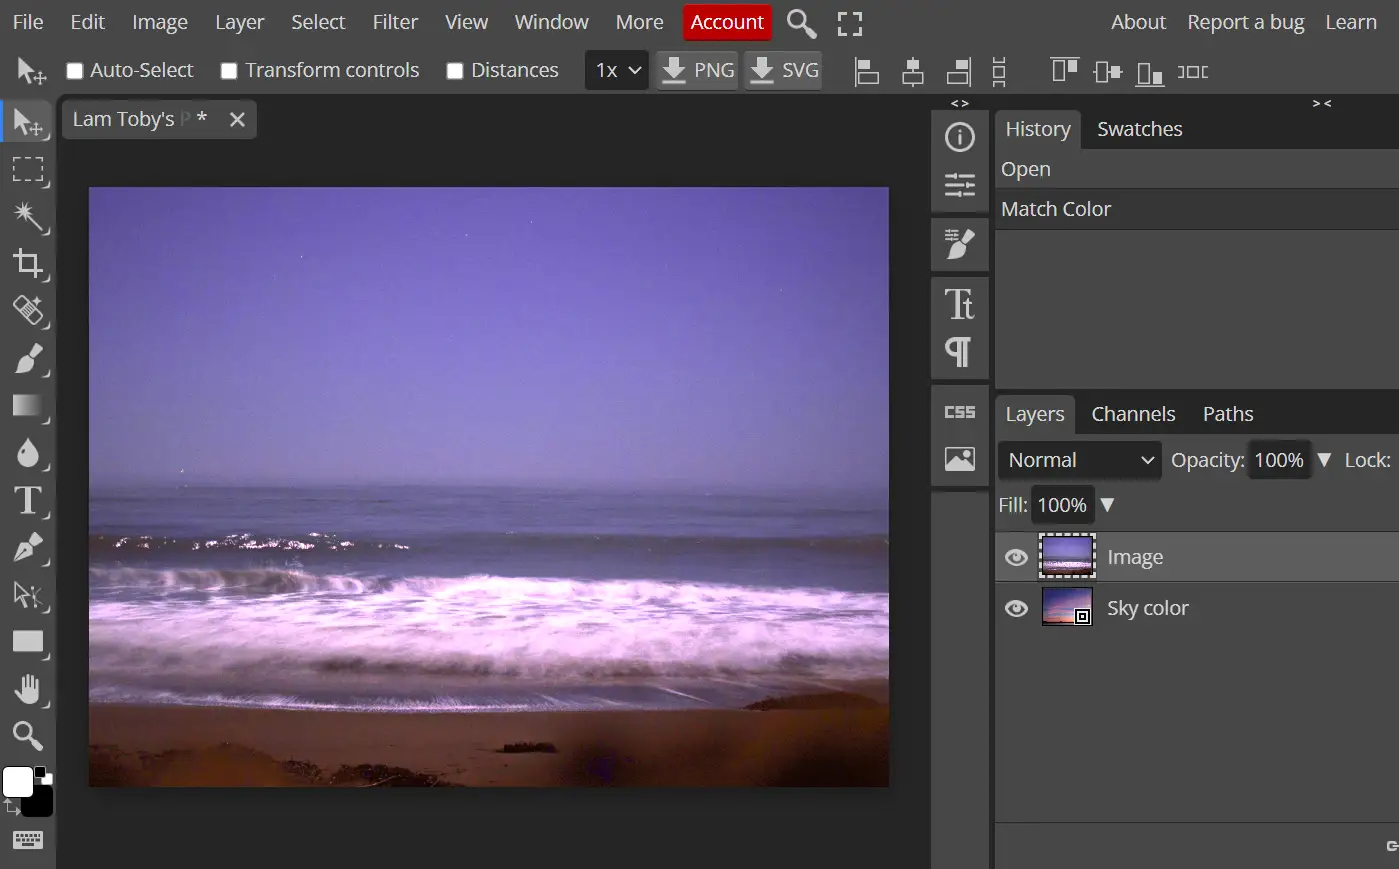Open the Image menu
Image resolution: width=1399 pixels, height=869 pixels.
click(160, 22)
